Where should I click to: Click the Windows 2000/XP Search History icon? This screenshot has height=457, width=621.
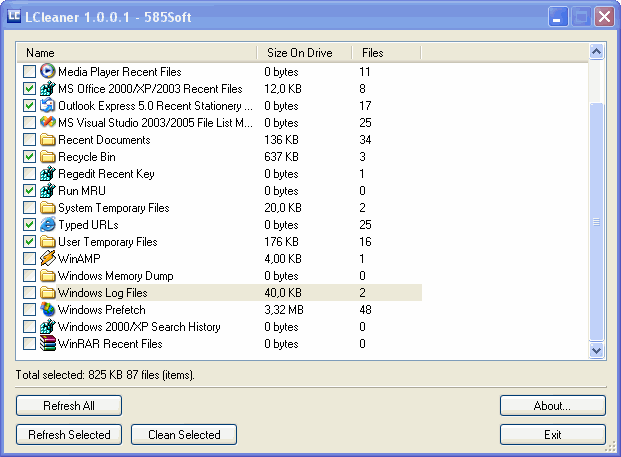48,327
